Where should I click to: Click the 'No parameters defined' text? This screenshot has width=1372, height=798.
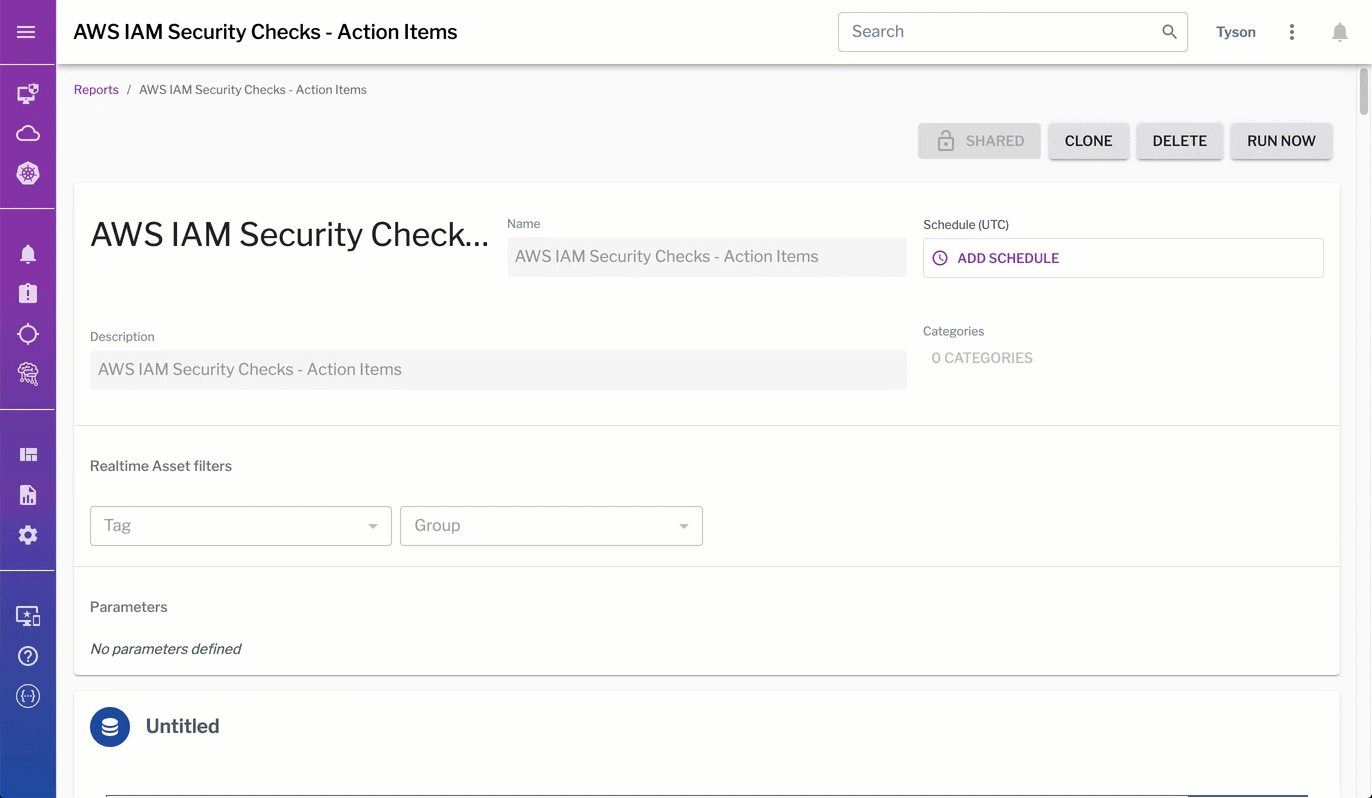pyautogui.click(x=166, y=649)
